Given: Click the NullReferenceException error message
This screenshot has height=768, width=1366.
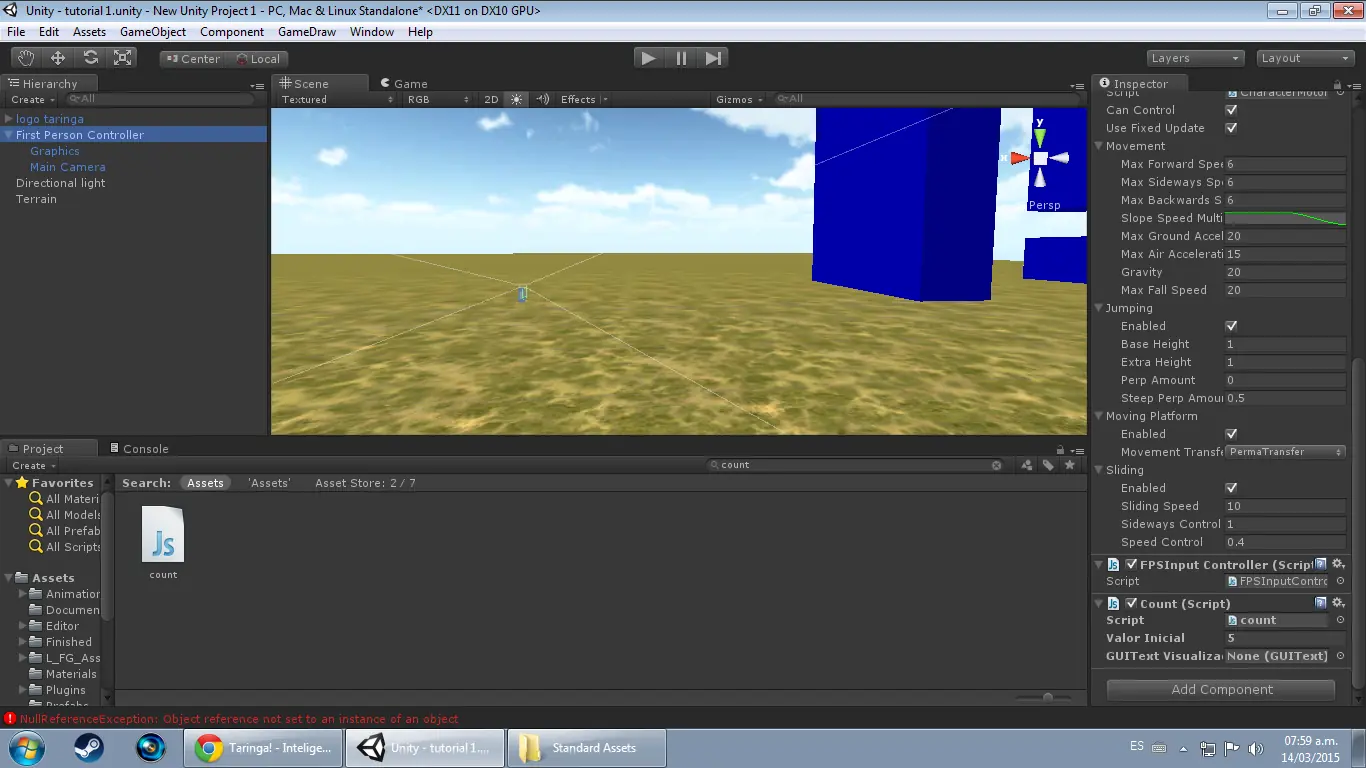Looking at the screenshot, I should tap(239, 718).
